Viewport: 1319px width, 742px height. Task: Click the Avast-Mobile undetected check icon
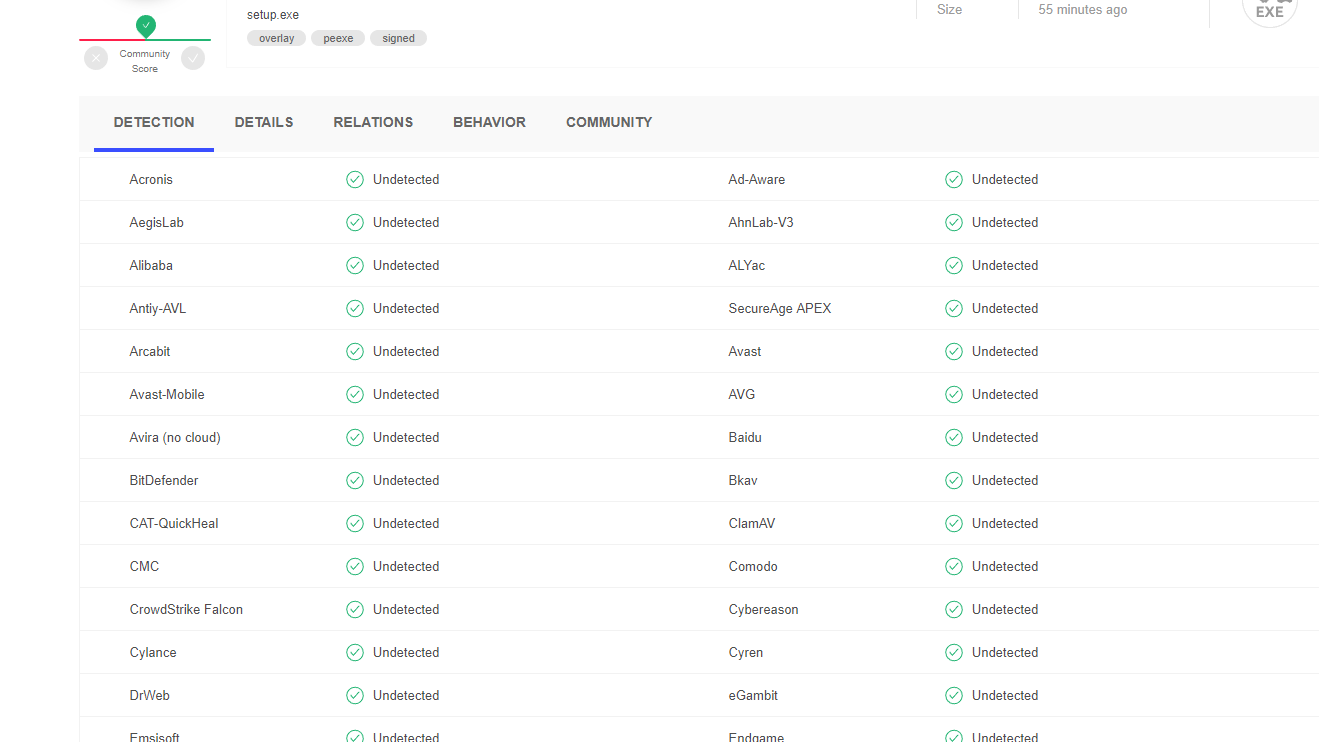[355, 394]
